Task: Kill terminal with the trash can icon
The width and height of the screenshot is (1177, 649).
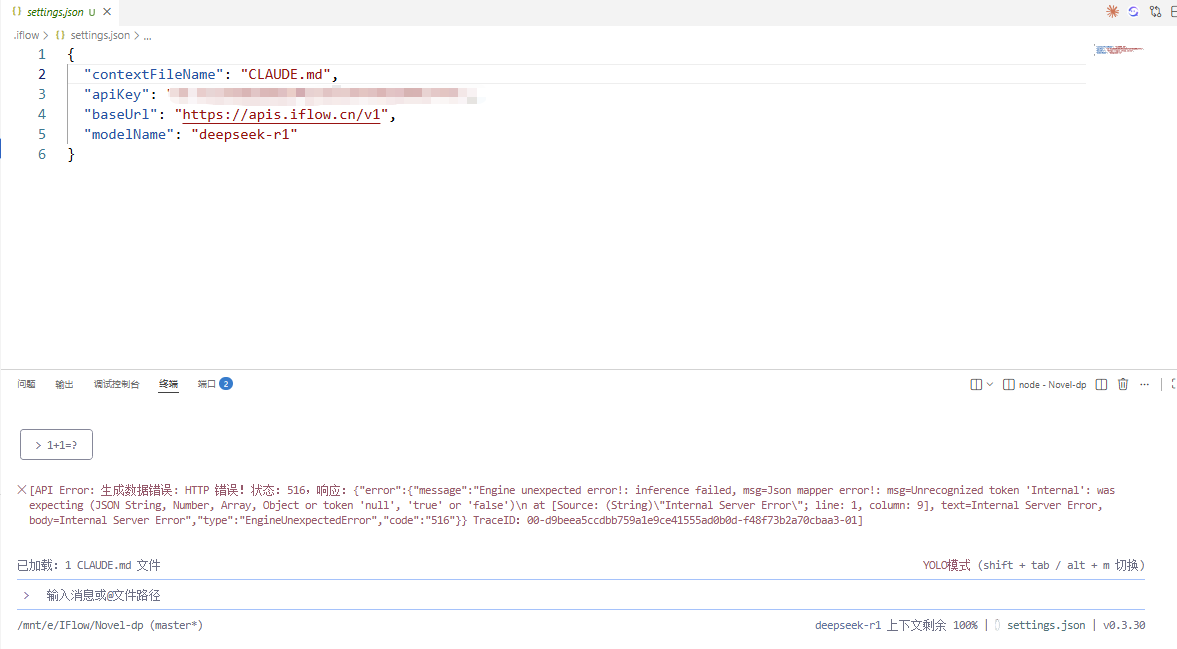Action: (x=1123, y=384)
